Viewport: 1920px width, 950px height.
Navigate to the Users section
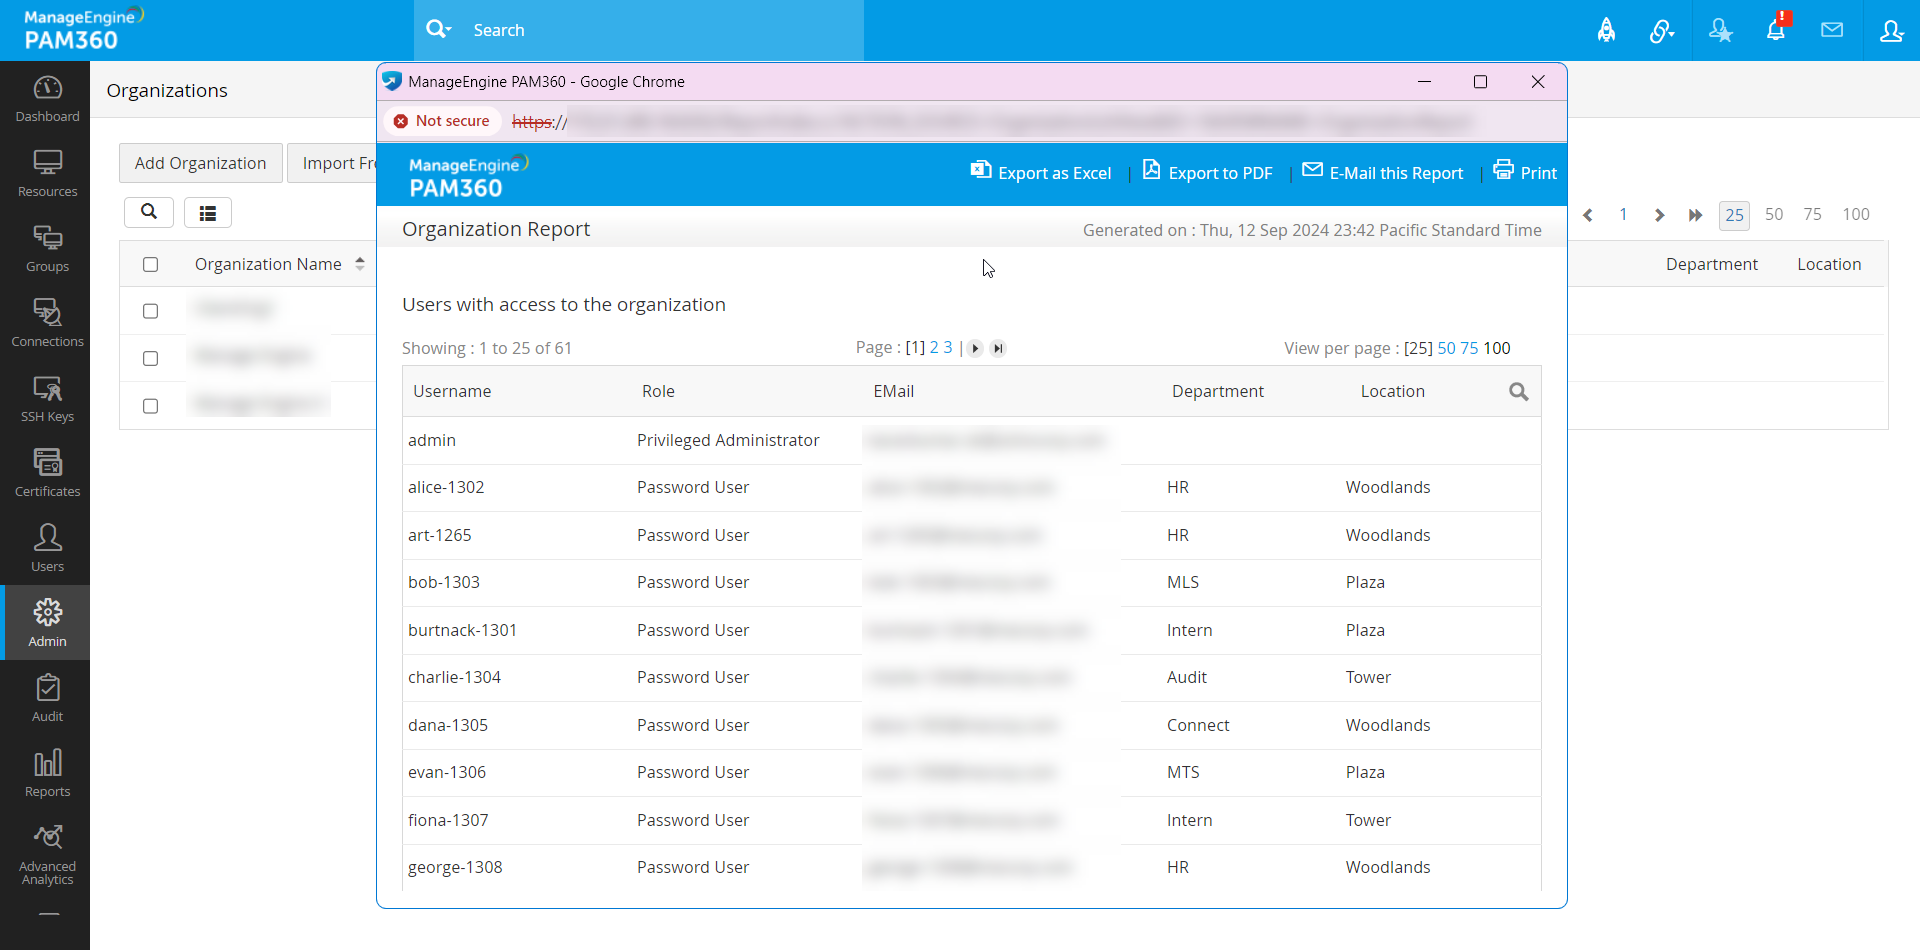click(x=46, y=546)
